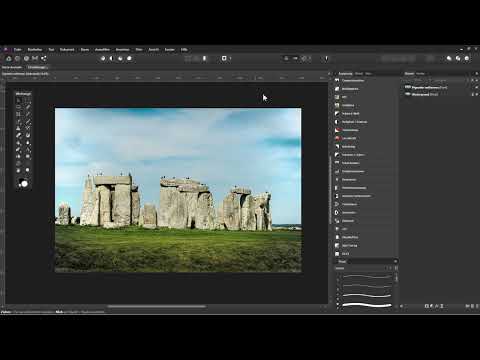Open the Datei menu
The height and width of the screenshot is (360, 480).
click(18, 49)
